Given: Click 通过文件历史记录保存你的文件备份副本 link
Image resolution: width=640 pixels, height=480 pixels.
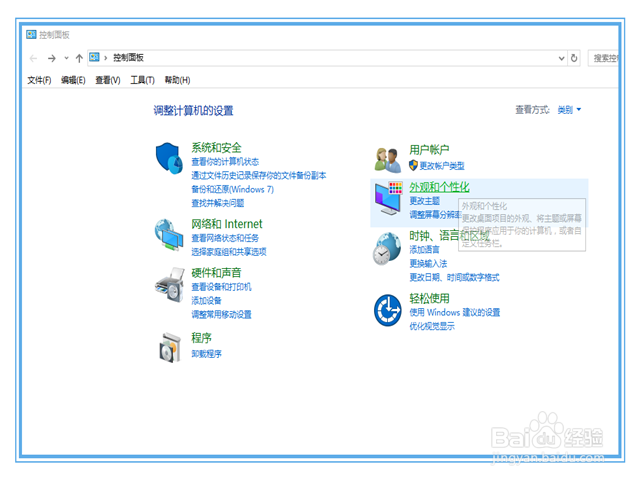Looking at the screenshot, I should (x=259, y=176).
